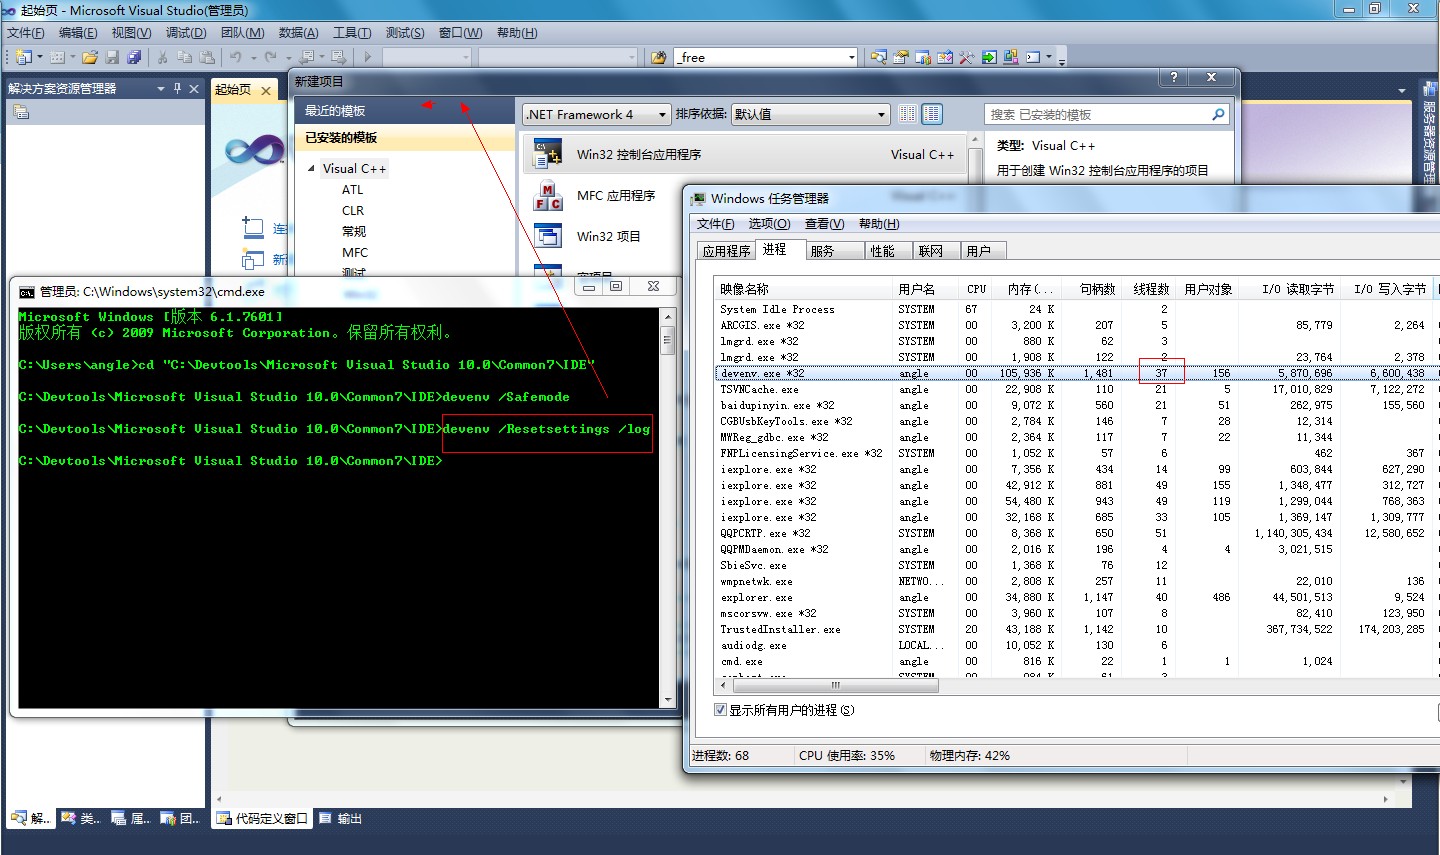Select the Win32 项目 template icon

pyautogui.click(x=547, y=237)
